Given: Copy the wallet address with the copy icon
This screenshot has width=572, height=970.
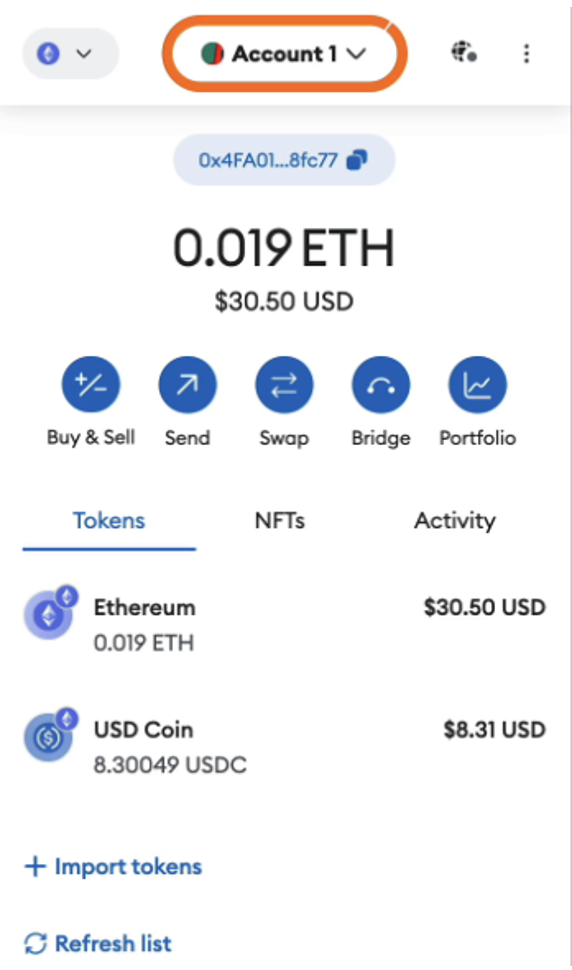Looking at the screenshot, I should 357,160.
